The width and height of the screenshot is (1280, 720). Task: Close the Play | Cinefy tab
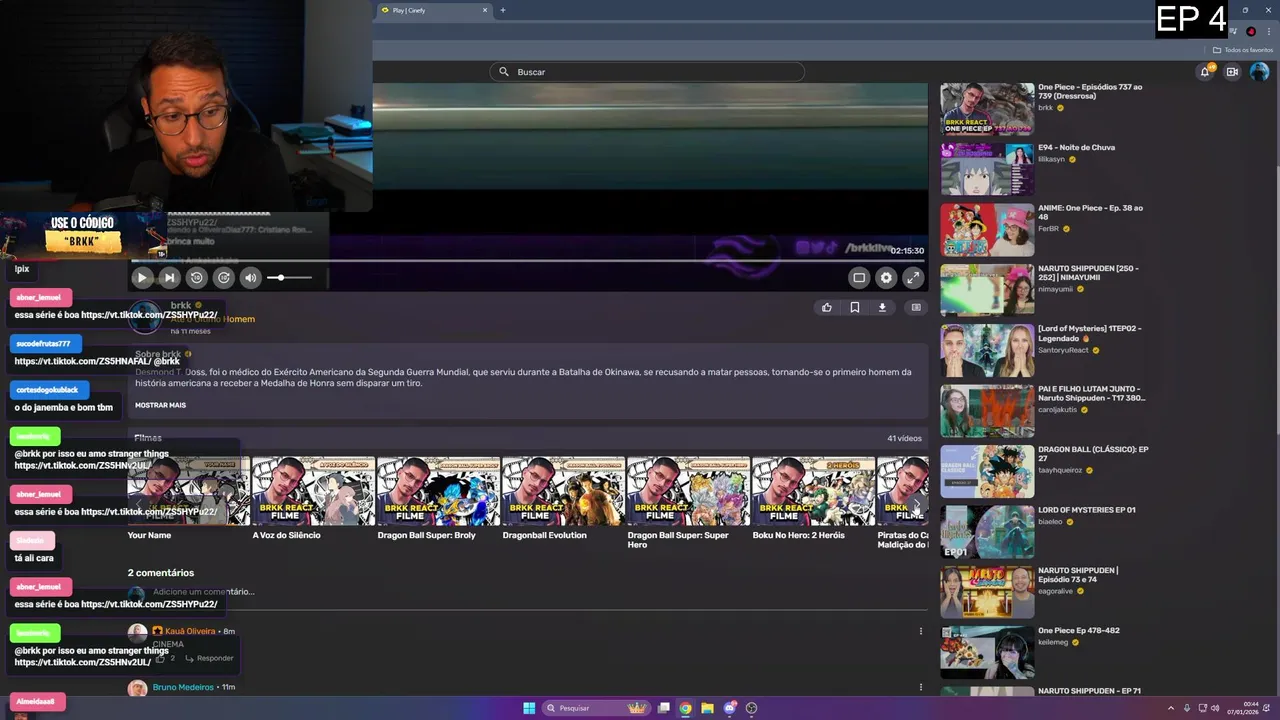(x=485, y=10)
